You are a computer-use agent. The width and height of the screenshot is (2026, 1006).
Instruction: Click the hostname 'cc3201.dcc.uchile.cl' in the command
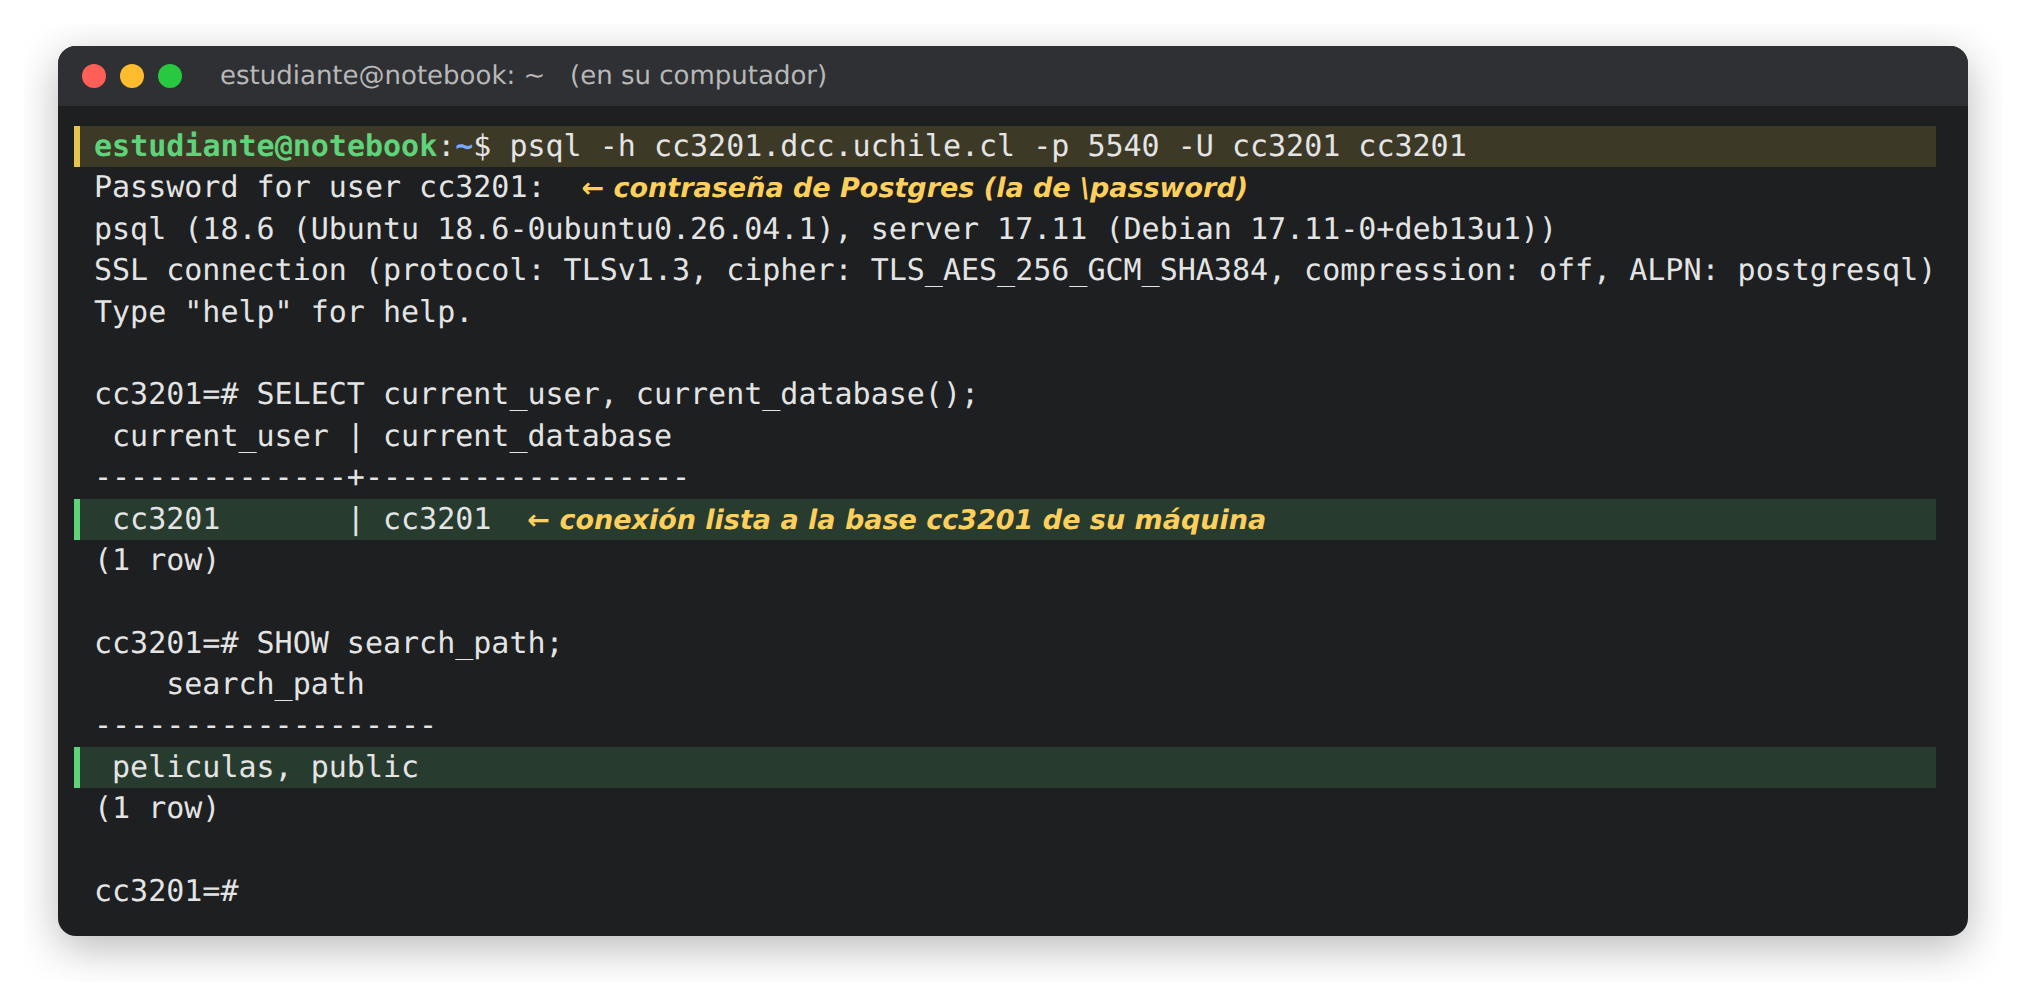coord(834,146)
